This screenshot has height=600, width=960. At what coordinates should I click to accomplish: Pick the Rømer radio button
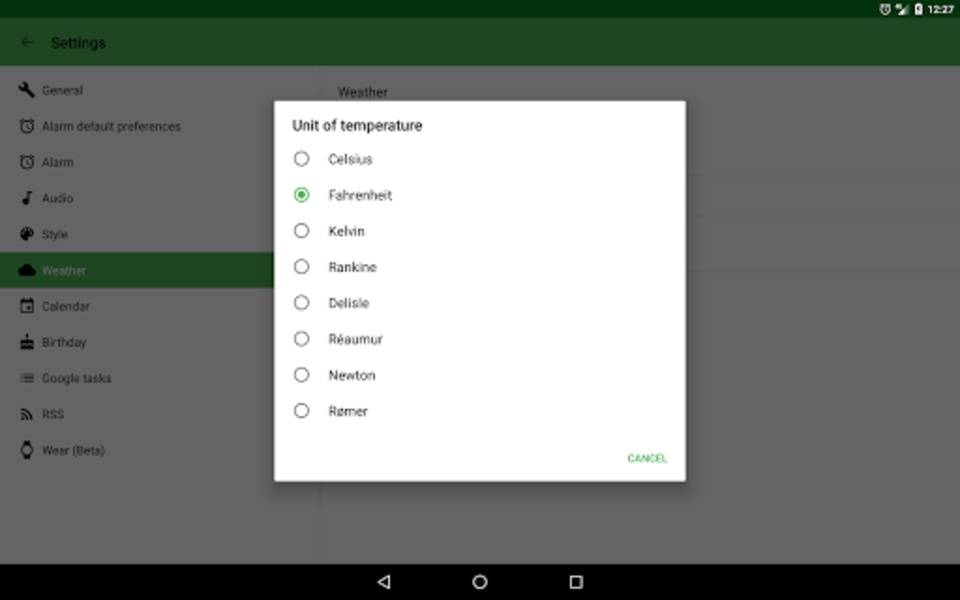(x=301, y=411)
